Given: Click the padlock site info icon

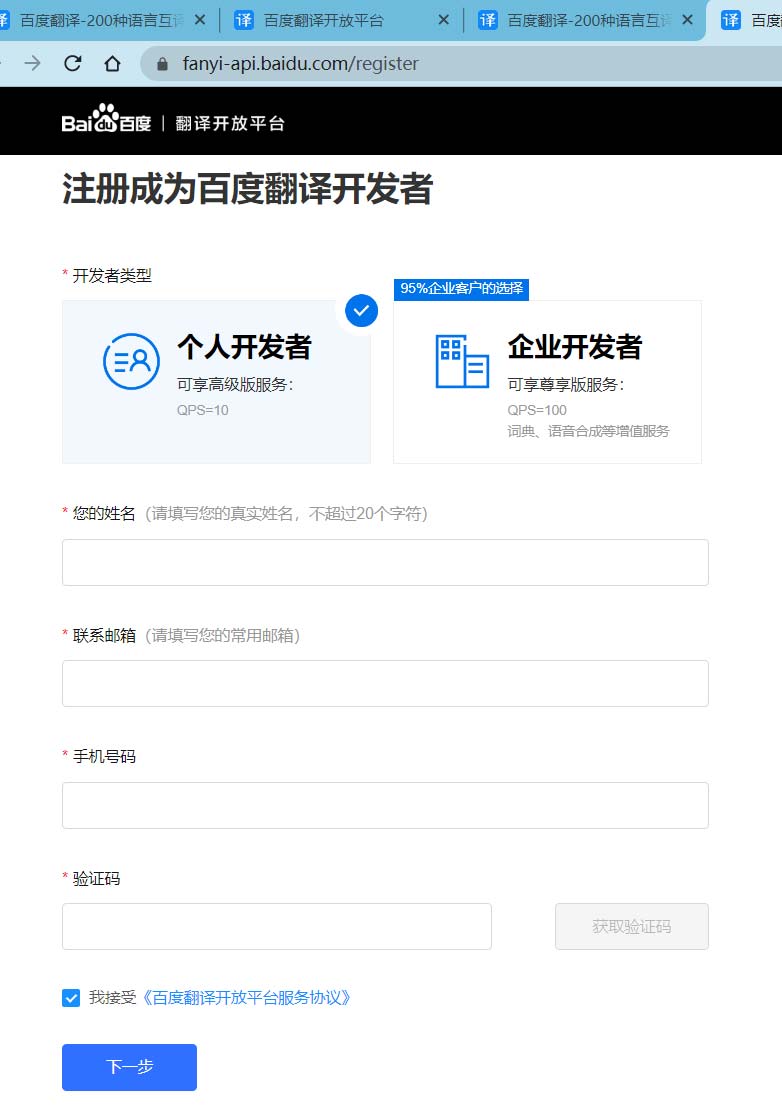Looking at the screenshot, I should pyautogui.click(x=162, y=64).
